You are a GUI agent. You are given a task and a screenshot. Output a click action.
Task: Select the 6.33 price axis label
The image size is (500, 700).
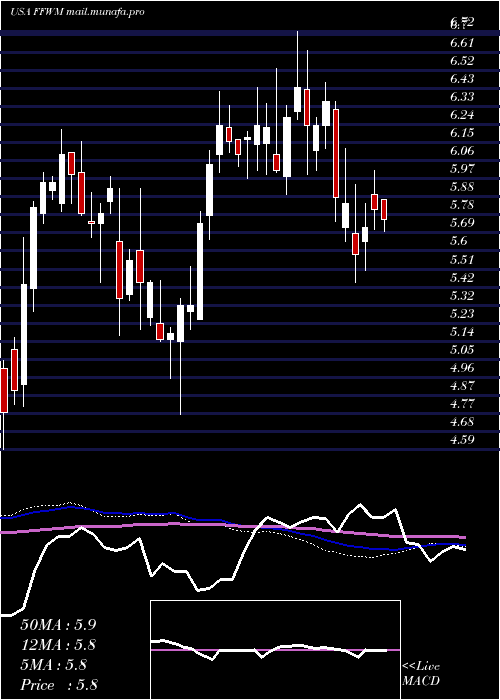[462, 96]
